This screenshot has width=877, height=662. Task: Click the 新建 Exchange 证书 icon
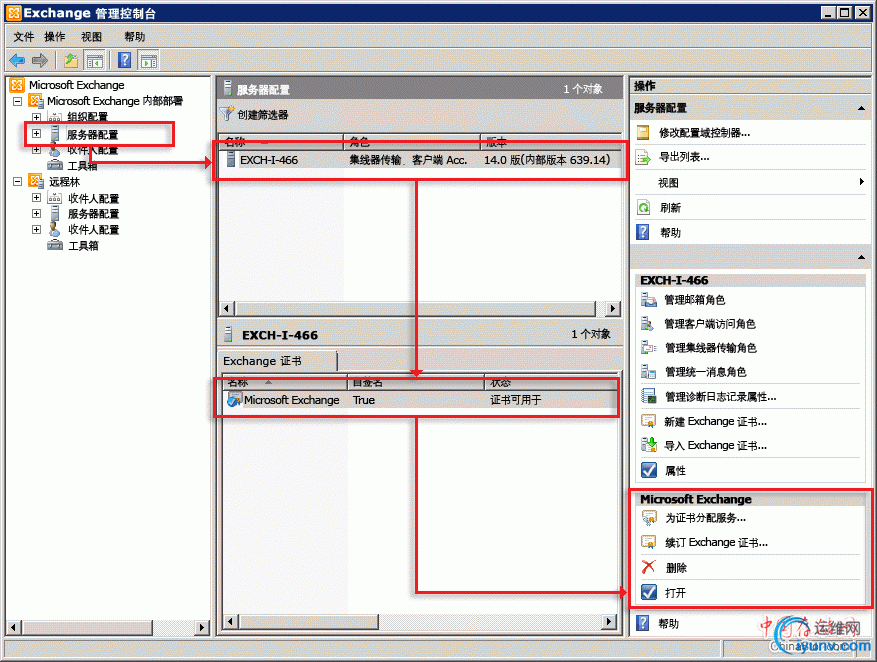(649, 421)
